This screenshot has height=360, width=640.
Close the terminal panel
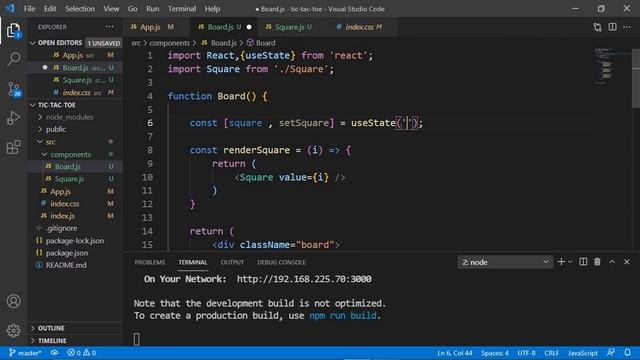coord(627,262)
